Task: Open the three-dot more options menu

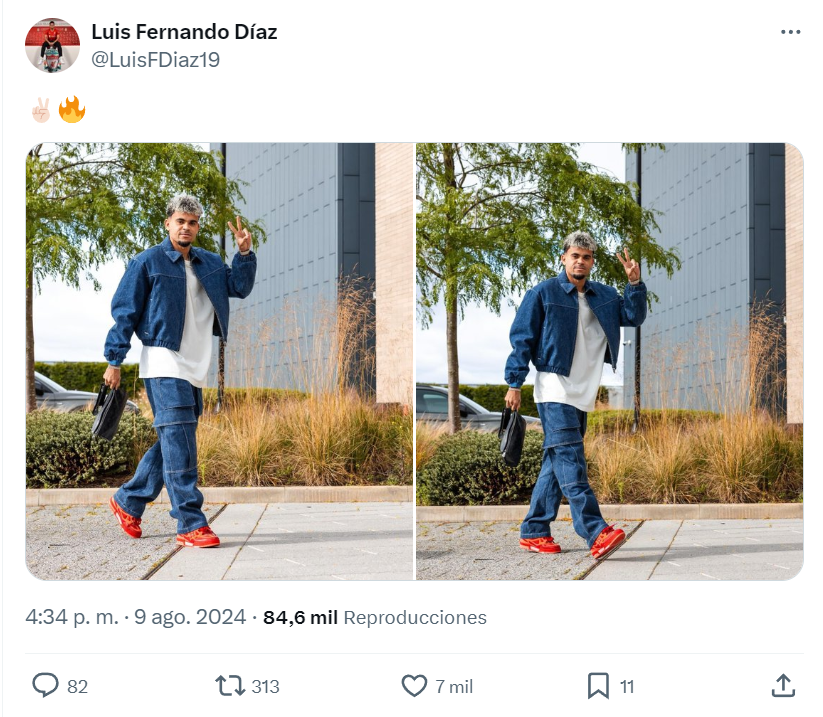Action: pyautogui.click(x=790, y=32)
